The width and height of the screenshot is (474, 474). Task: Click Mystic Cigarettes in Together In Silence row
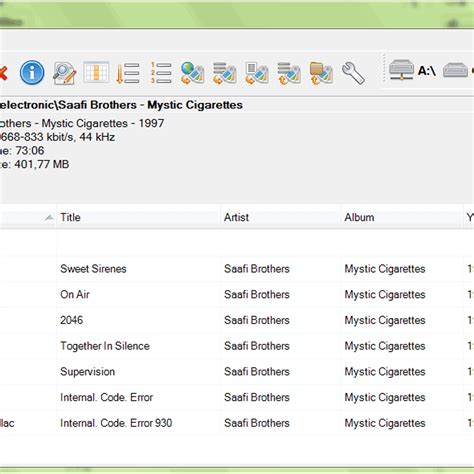click(385, 346)
